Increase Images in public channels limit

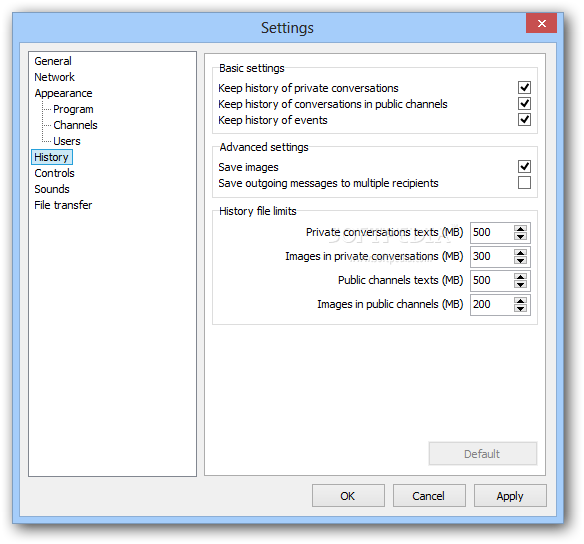520,301
